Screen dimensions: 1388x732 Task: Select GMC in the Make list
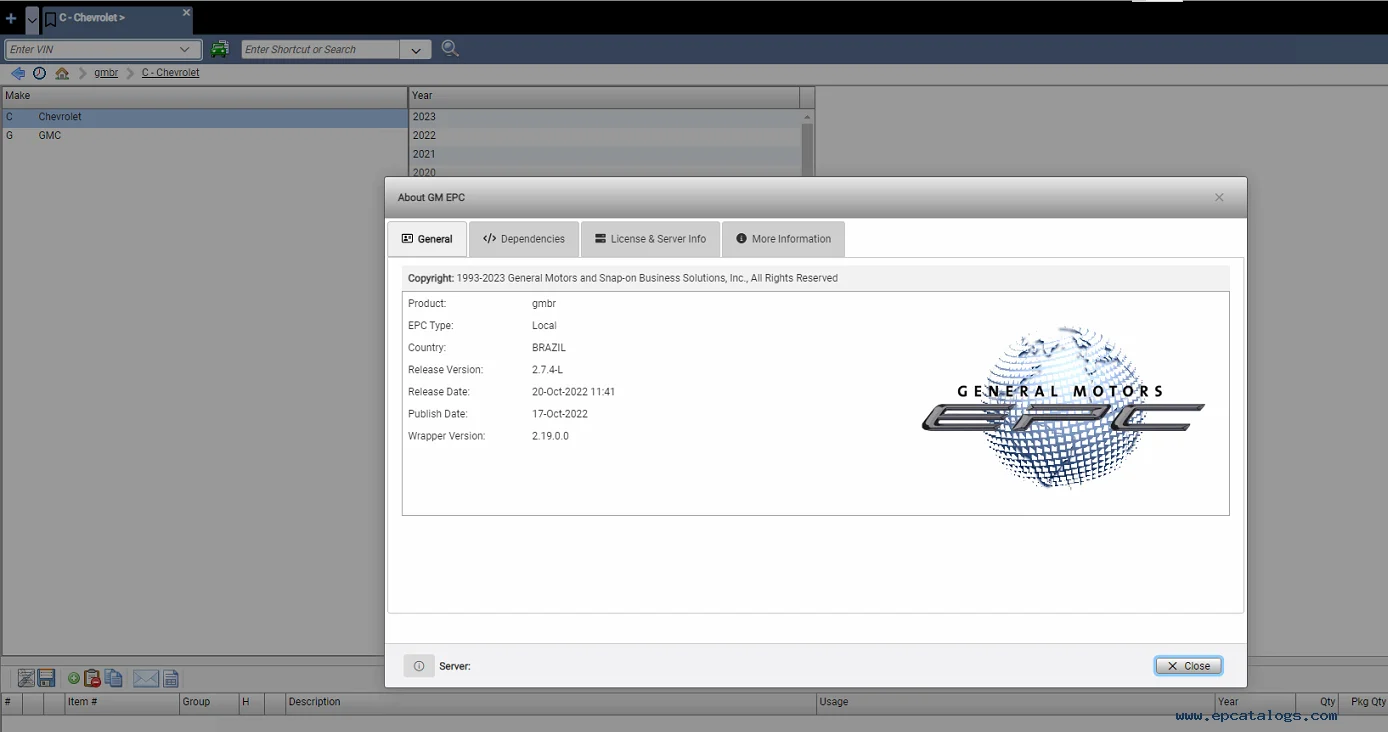[204, 136]
